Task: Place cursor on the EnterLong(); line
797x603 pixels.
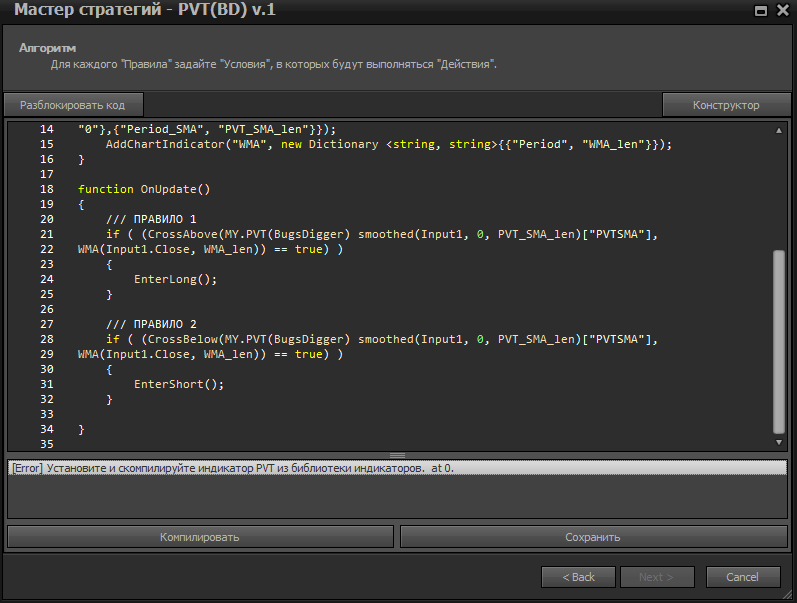Action: [x=175, y=280]
